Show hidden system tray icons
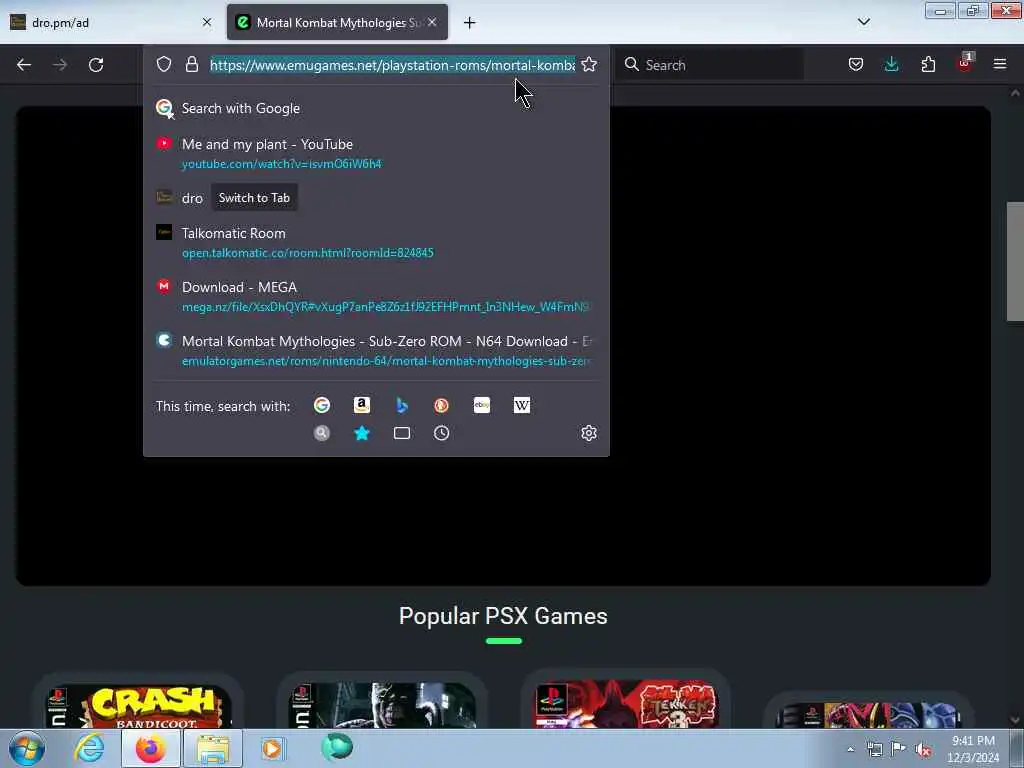Screen dimensions: 1024x768 pos(850,750)
